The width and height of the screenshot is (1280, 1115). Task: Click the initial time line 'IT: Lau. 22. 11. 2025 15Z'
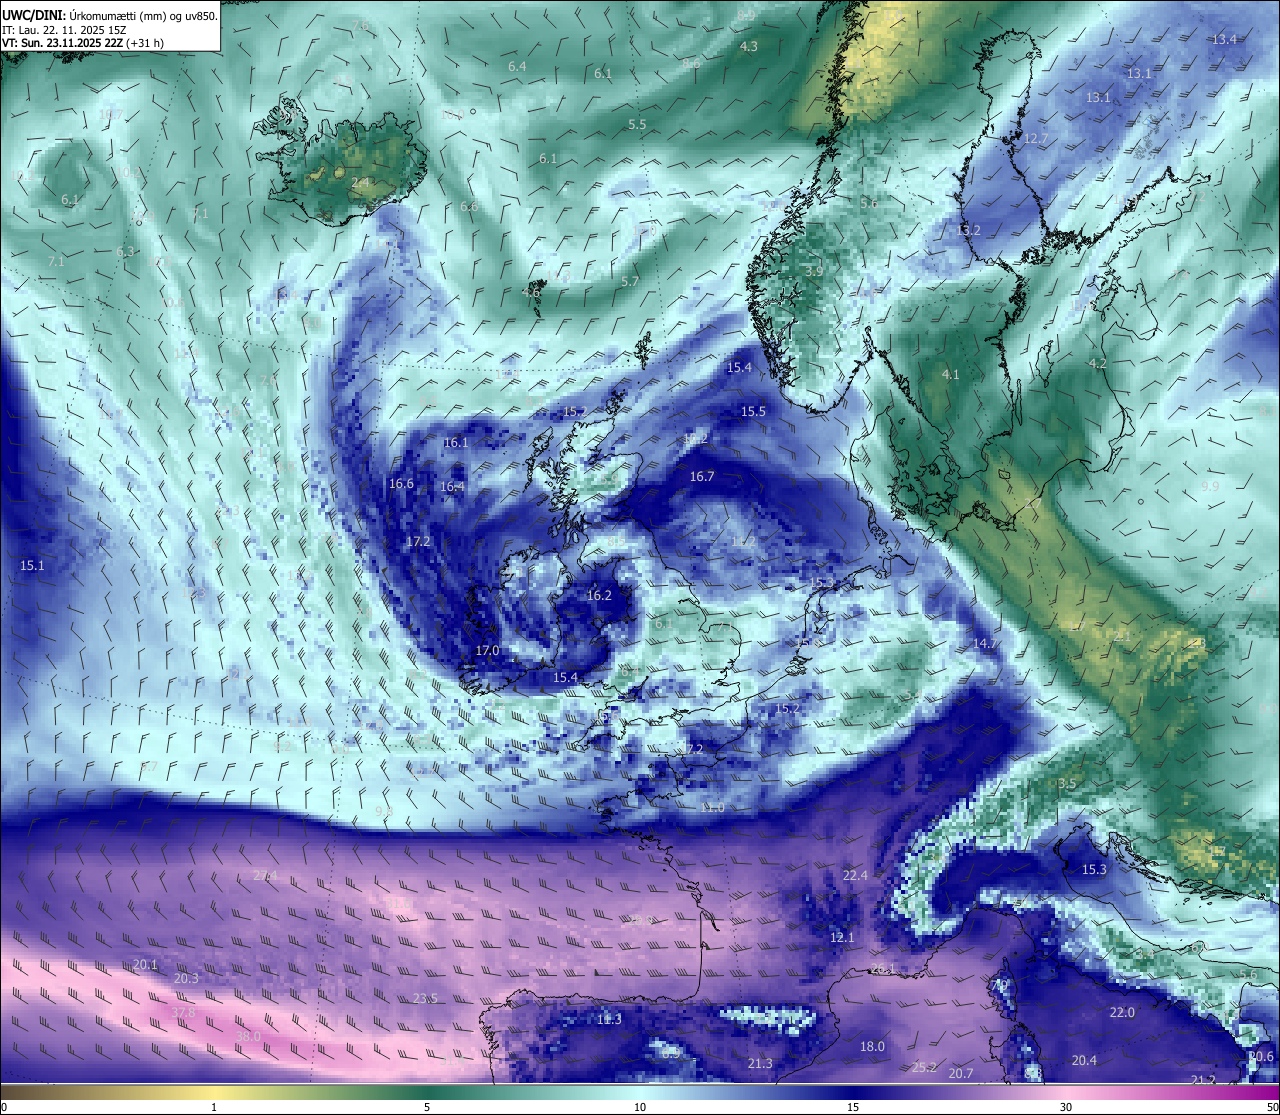[x=64, y=30]
